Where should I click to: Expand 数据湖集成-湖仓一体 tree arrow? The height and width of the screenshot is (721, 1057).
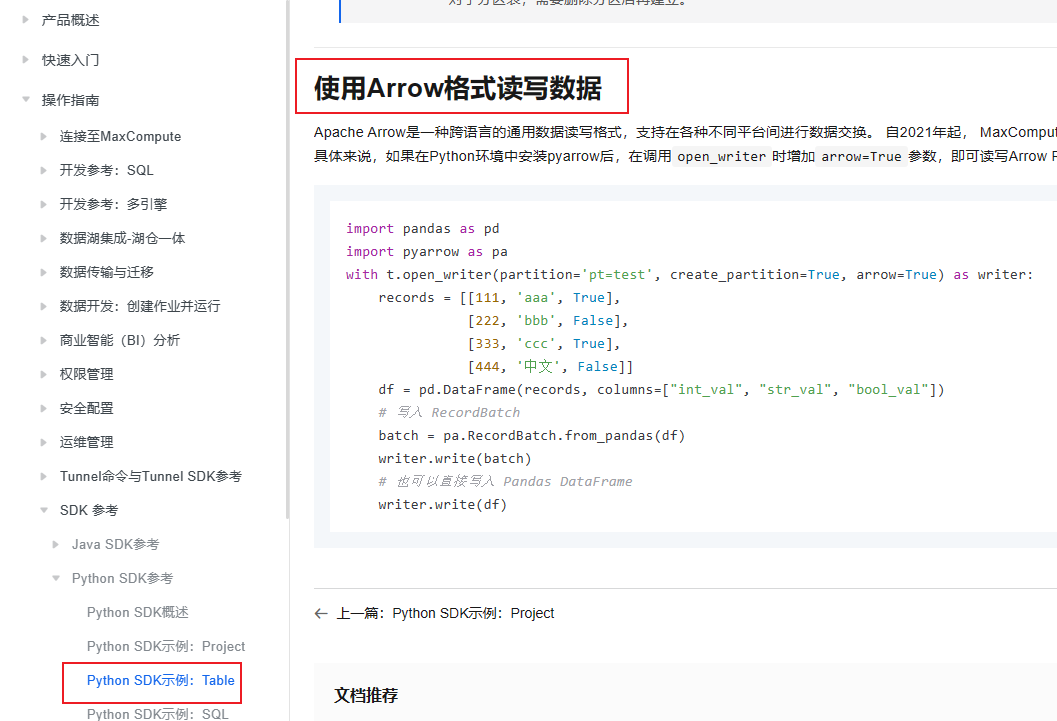click(44, 238)
